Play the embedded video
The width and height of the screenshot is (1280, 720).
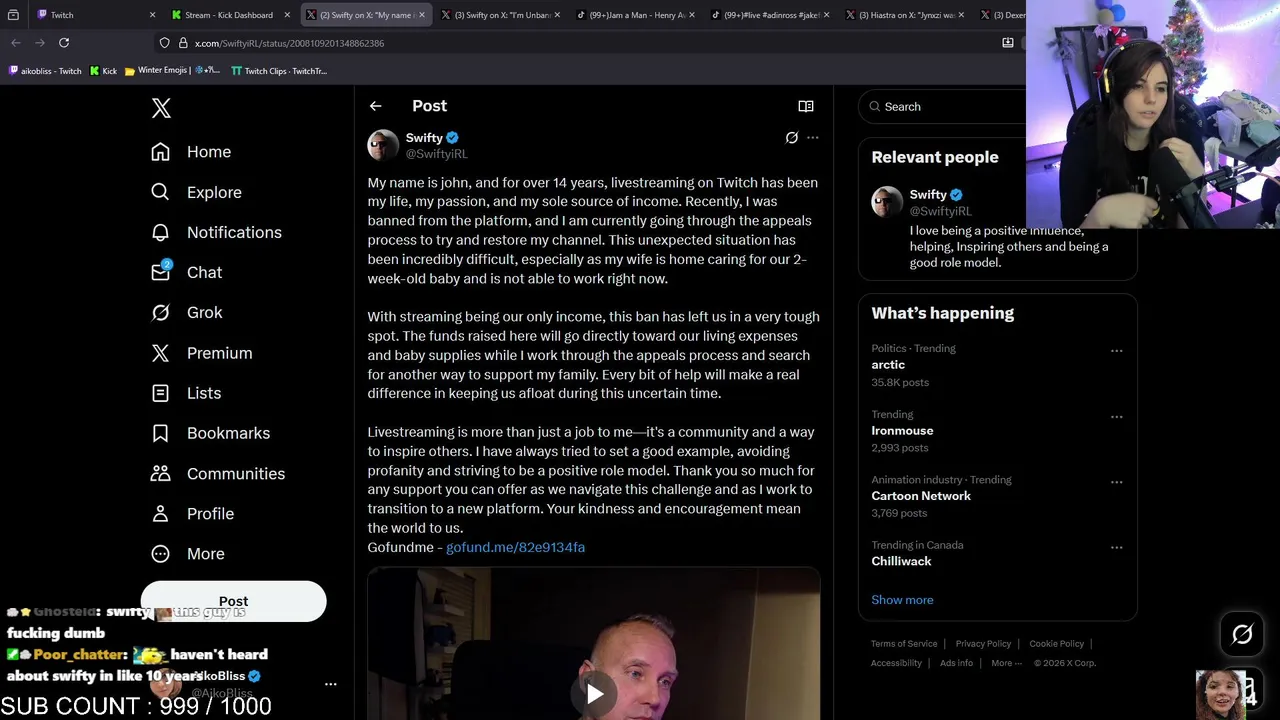(595, 693)
